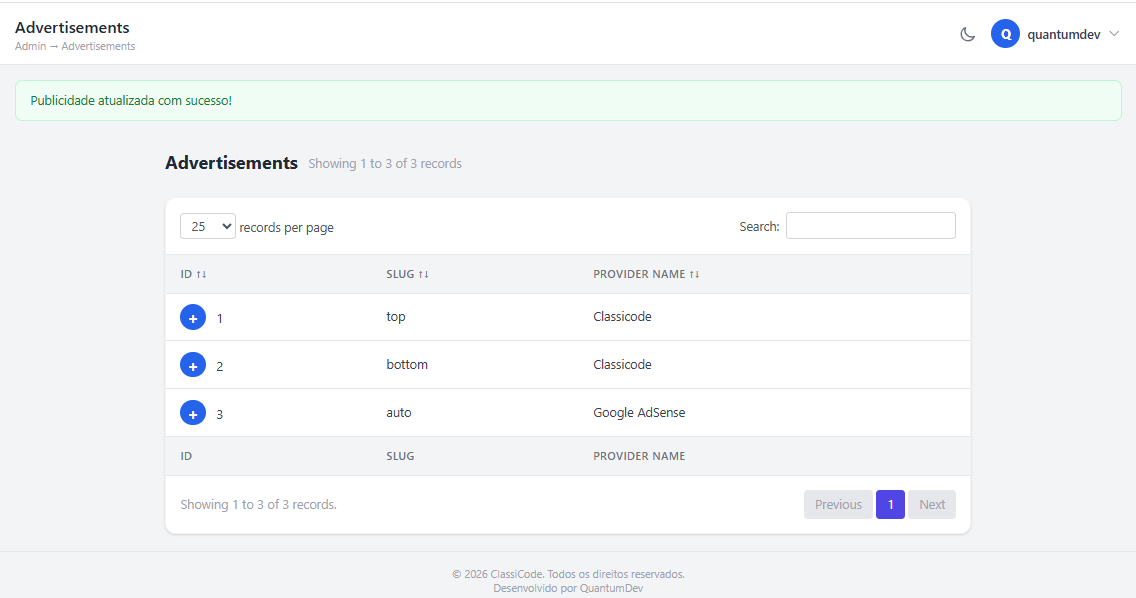The width and height of the screenshot is (1136, 598).
Task: Click 'Showing 1 to 3 of 3 records.' footer text
Action: tap(259, 504)
